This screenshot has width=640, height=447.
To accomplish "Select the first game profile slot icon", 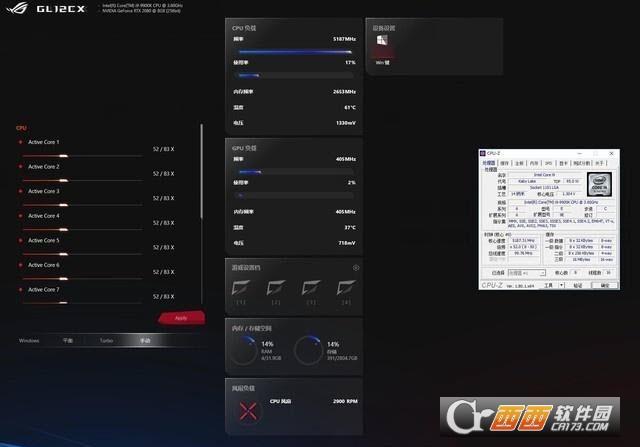I will coord(240,289).
